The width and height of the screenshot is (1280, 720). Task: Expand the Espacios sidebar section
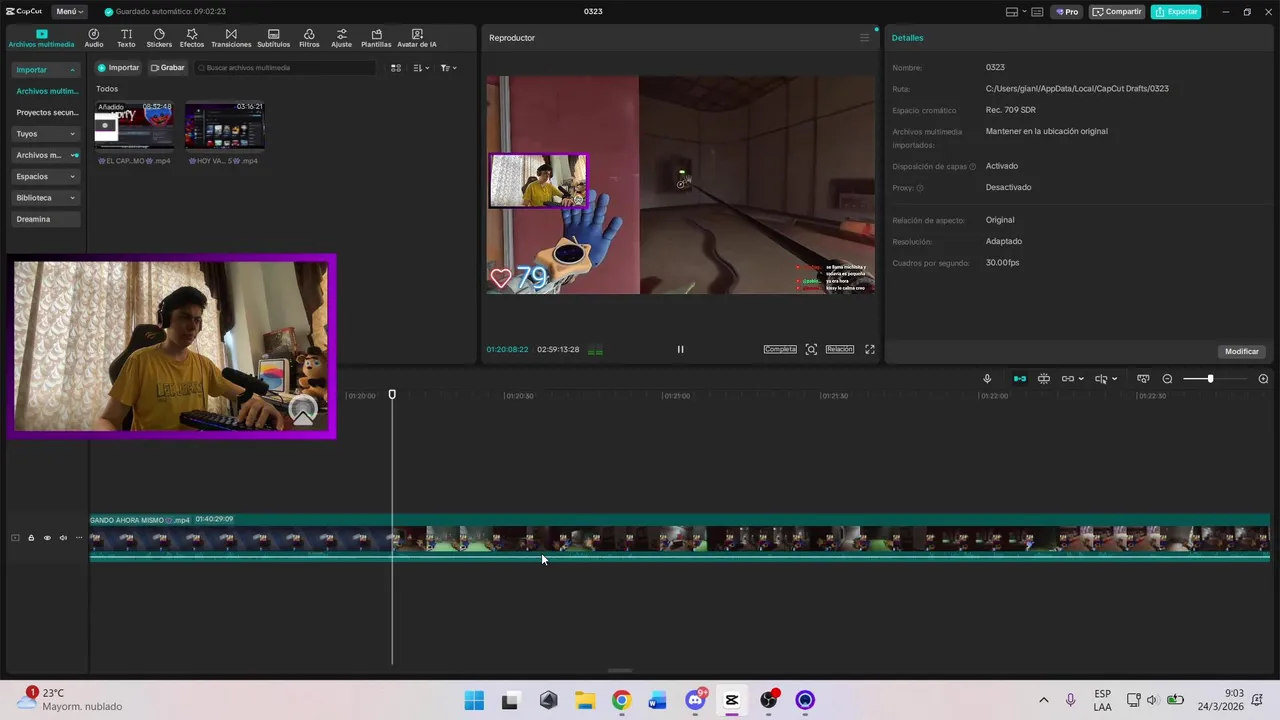click(46, 176)
